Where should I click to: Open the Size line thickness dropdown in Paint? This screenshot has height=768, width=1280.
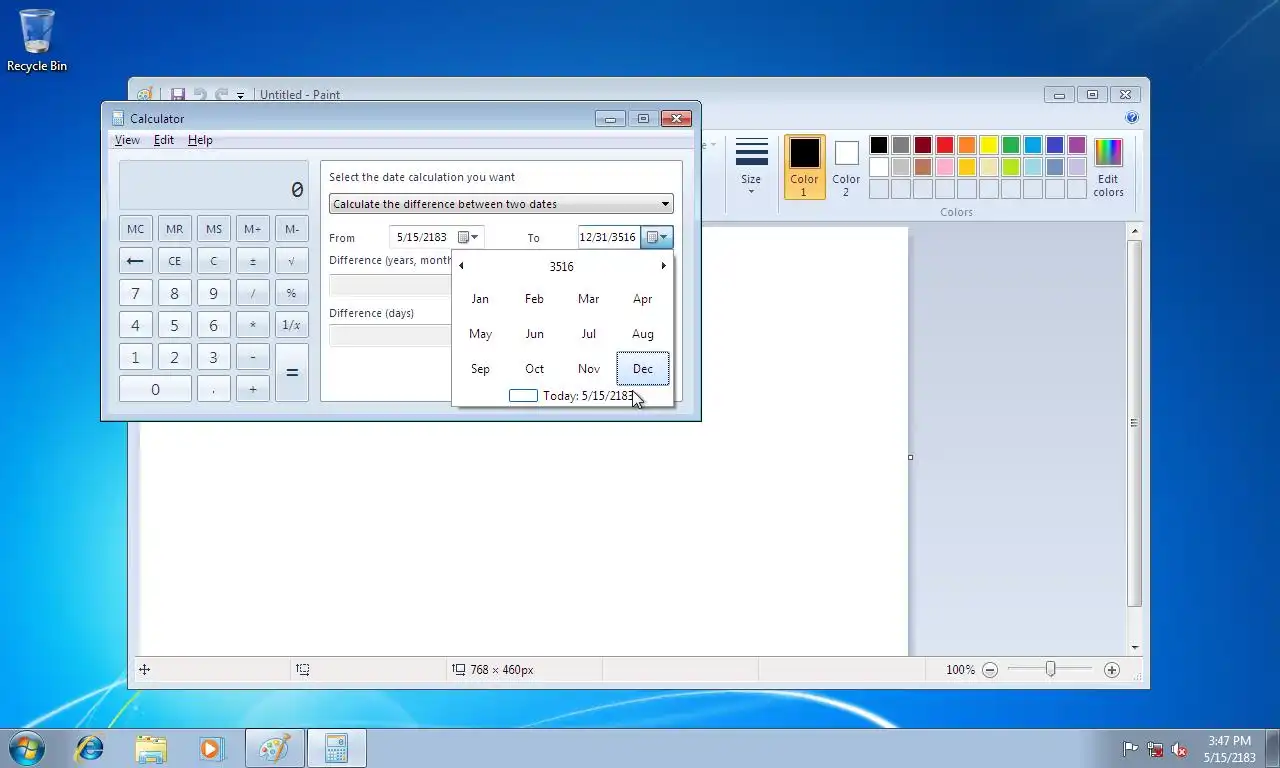point(751,166)
